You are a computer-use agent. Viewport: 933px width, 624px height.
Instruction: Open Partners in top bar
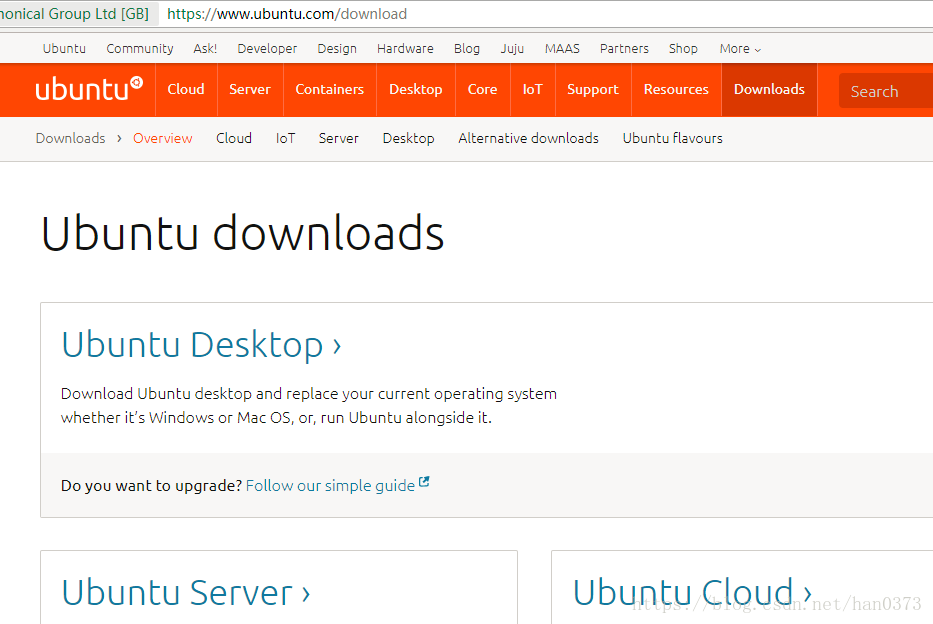click(x=624, y=49)
